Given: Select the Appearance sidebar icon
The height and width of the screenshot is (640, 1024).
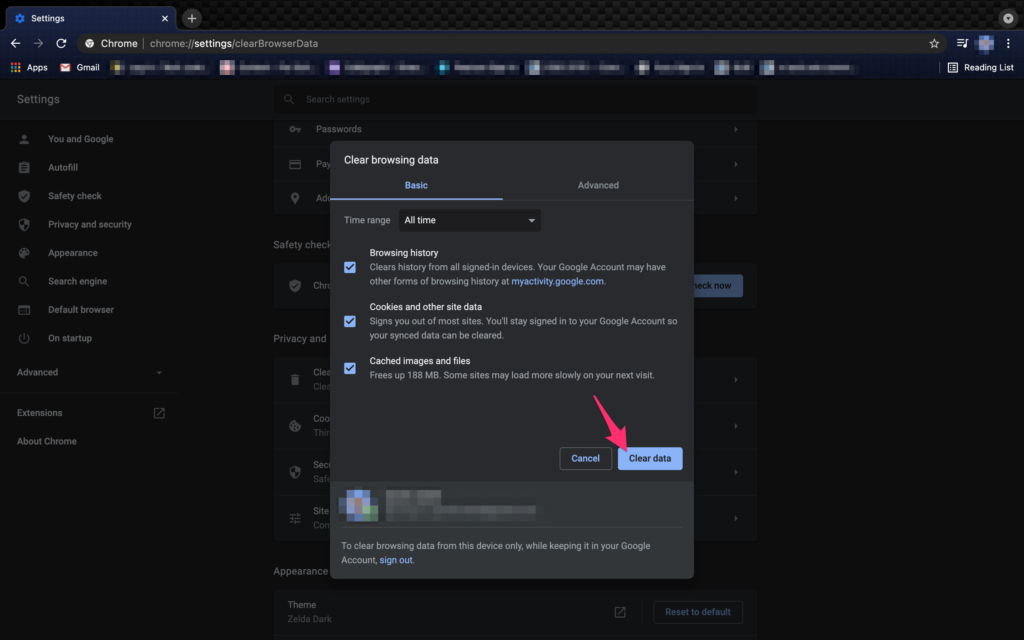Looking at the screenshot, I should (x=22, y=252).
